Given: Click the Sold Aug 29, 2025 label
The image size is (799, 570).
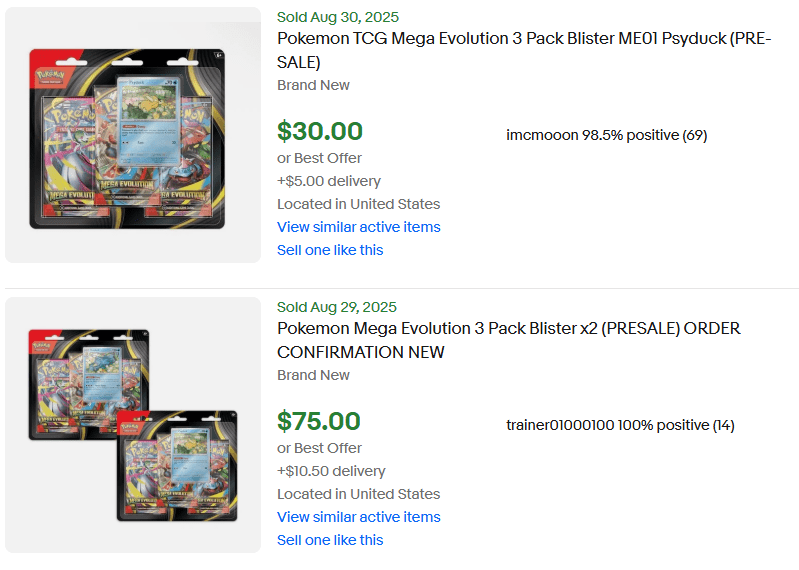Looking at the screenshot, I should coord(337,307).
